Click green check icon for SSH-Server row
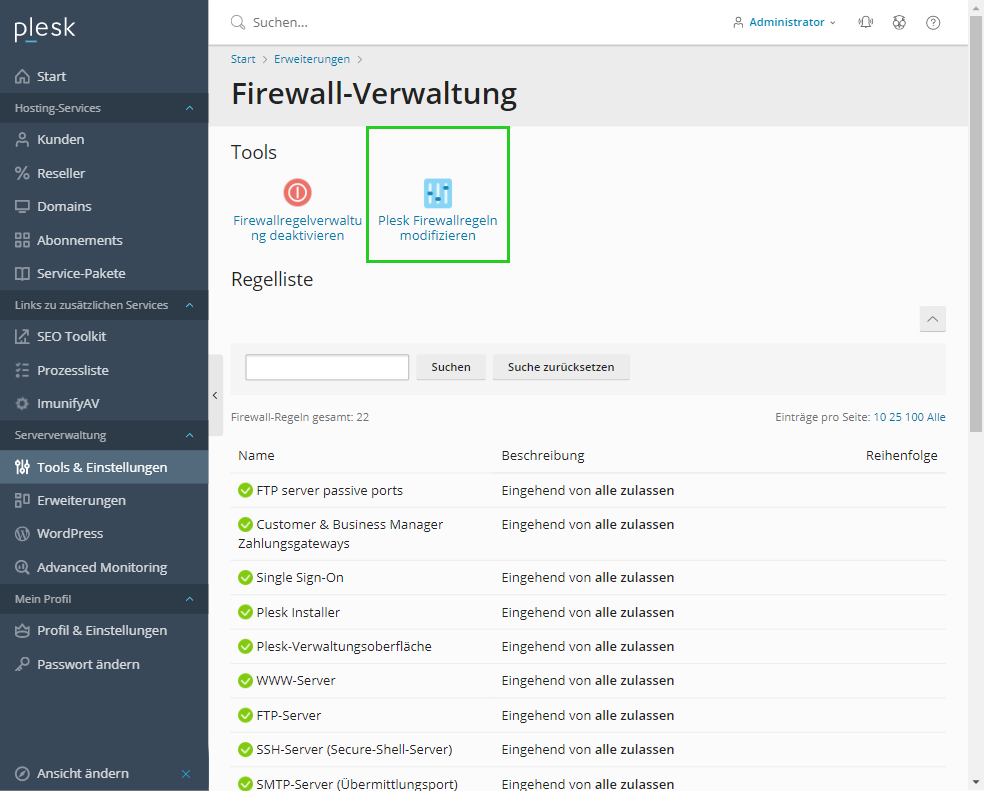Screen dimensions: 984x791 click(x=245, y=749)
